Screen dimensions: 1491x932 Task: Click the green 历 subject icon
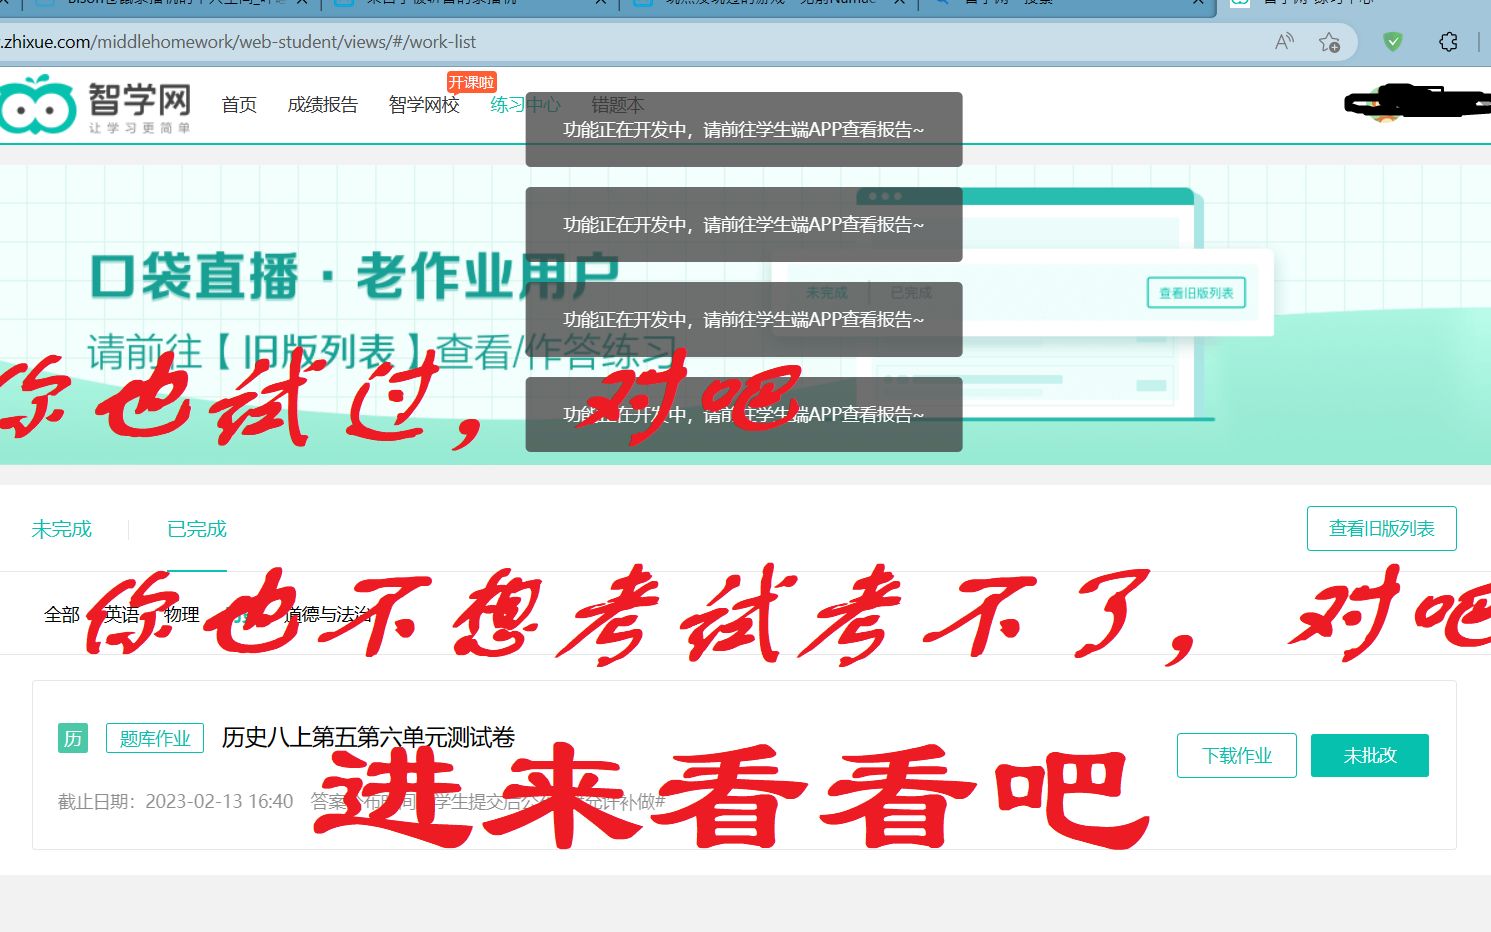tap(73, 738)
